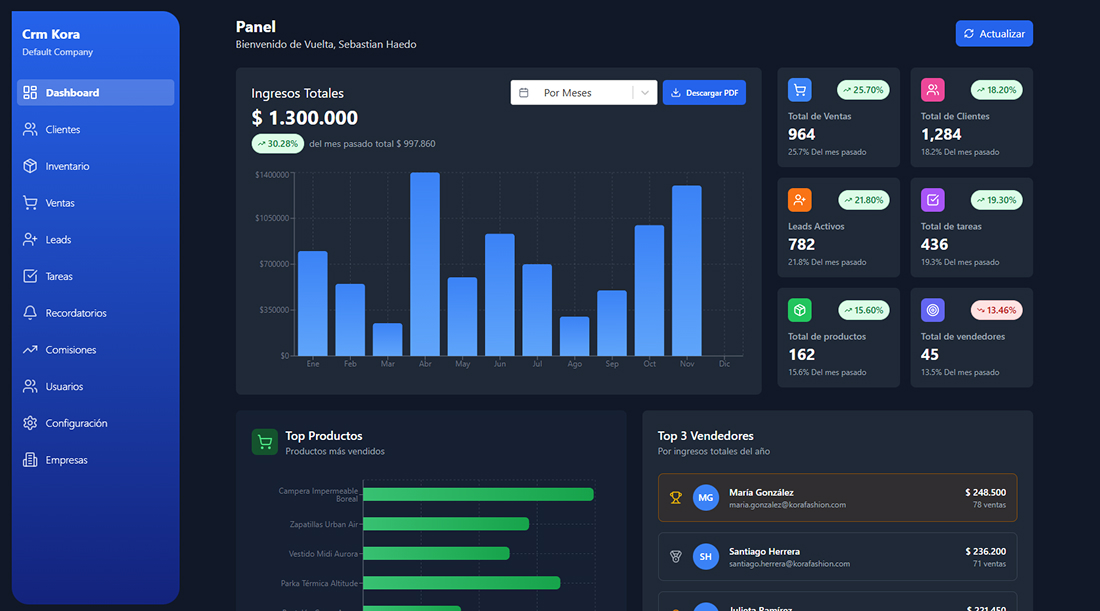Viewport: 1100px width, 611px height.
Task: Click the shopping cart icon in Total de Ventas card
Action: pos(799,90)
